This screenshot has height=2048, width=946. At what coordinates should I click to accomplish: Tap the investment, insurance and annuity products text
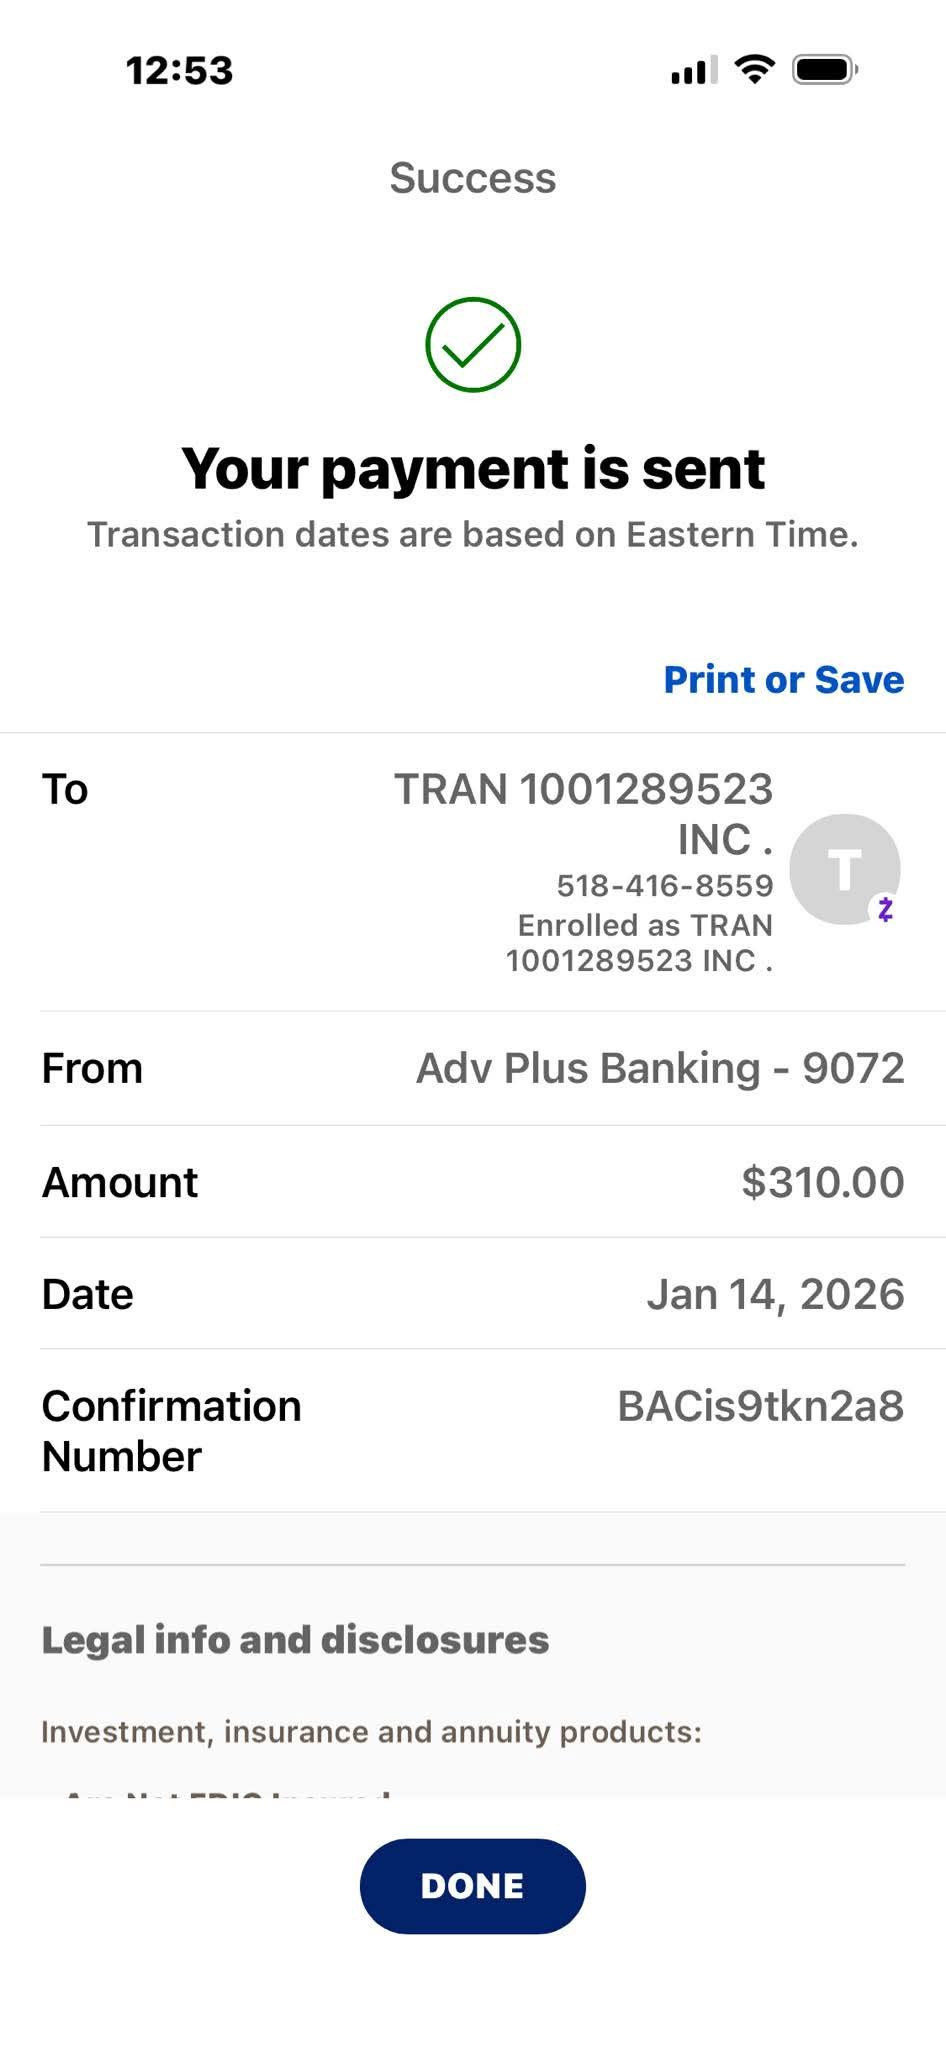(x=371, y=1732)
